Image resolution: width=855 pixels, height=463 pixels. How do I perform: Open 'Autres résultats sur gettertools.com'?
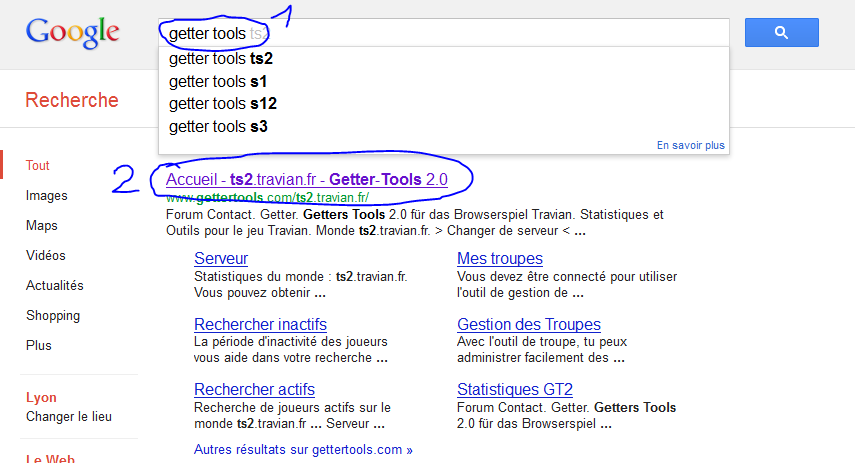pyautogui.click(x=303, y=449)
